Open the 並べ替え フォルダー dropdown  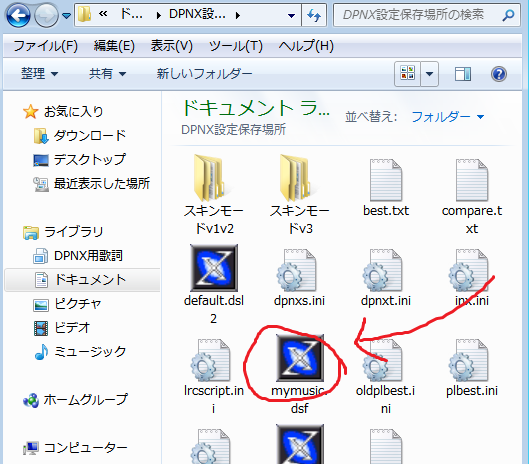click(x=448, y=117)
